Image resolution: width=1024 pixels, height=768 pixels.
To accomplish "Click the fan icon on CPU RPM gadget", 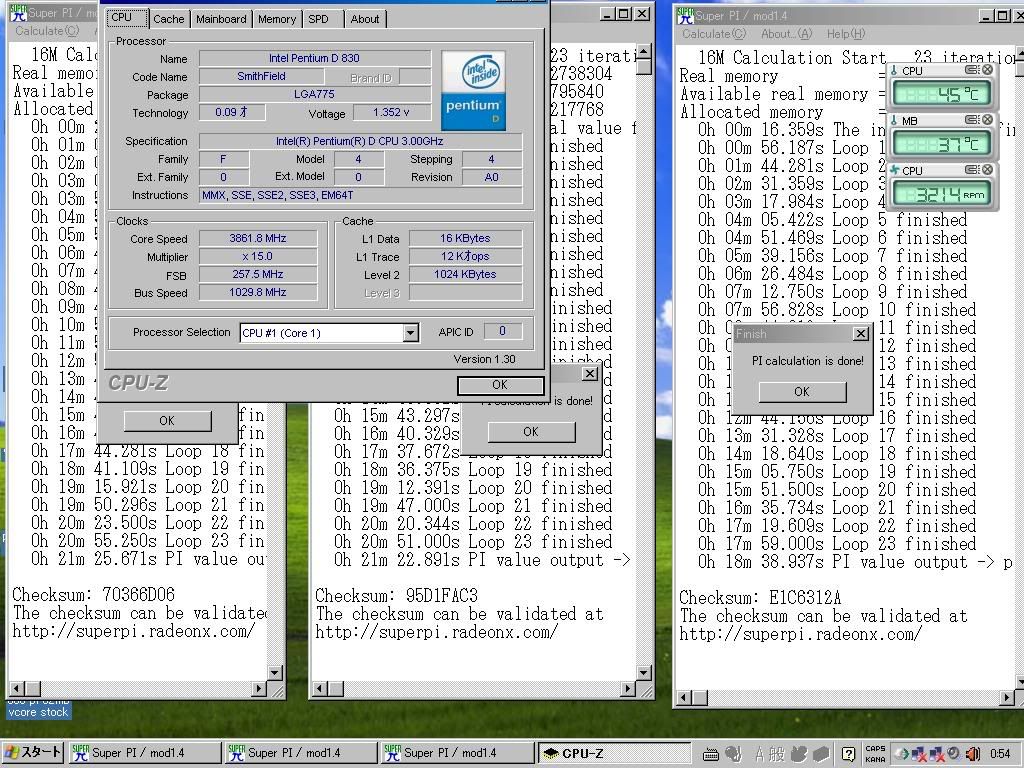I will [x=895, y=170].
